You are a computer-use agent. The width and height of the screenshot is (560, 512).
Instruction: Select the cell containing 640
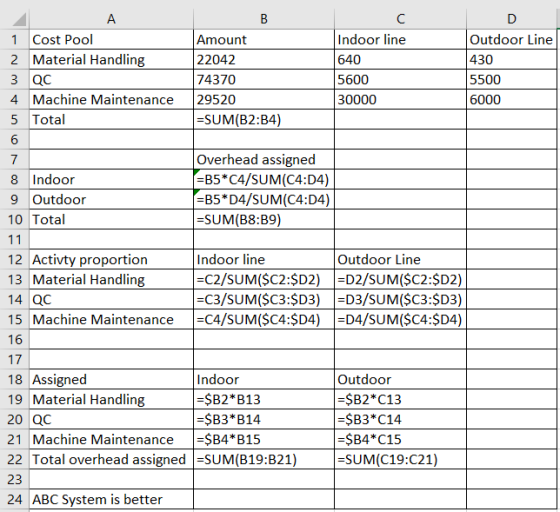pyautogui.click(x=400, y=59)
